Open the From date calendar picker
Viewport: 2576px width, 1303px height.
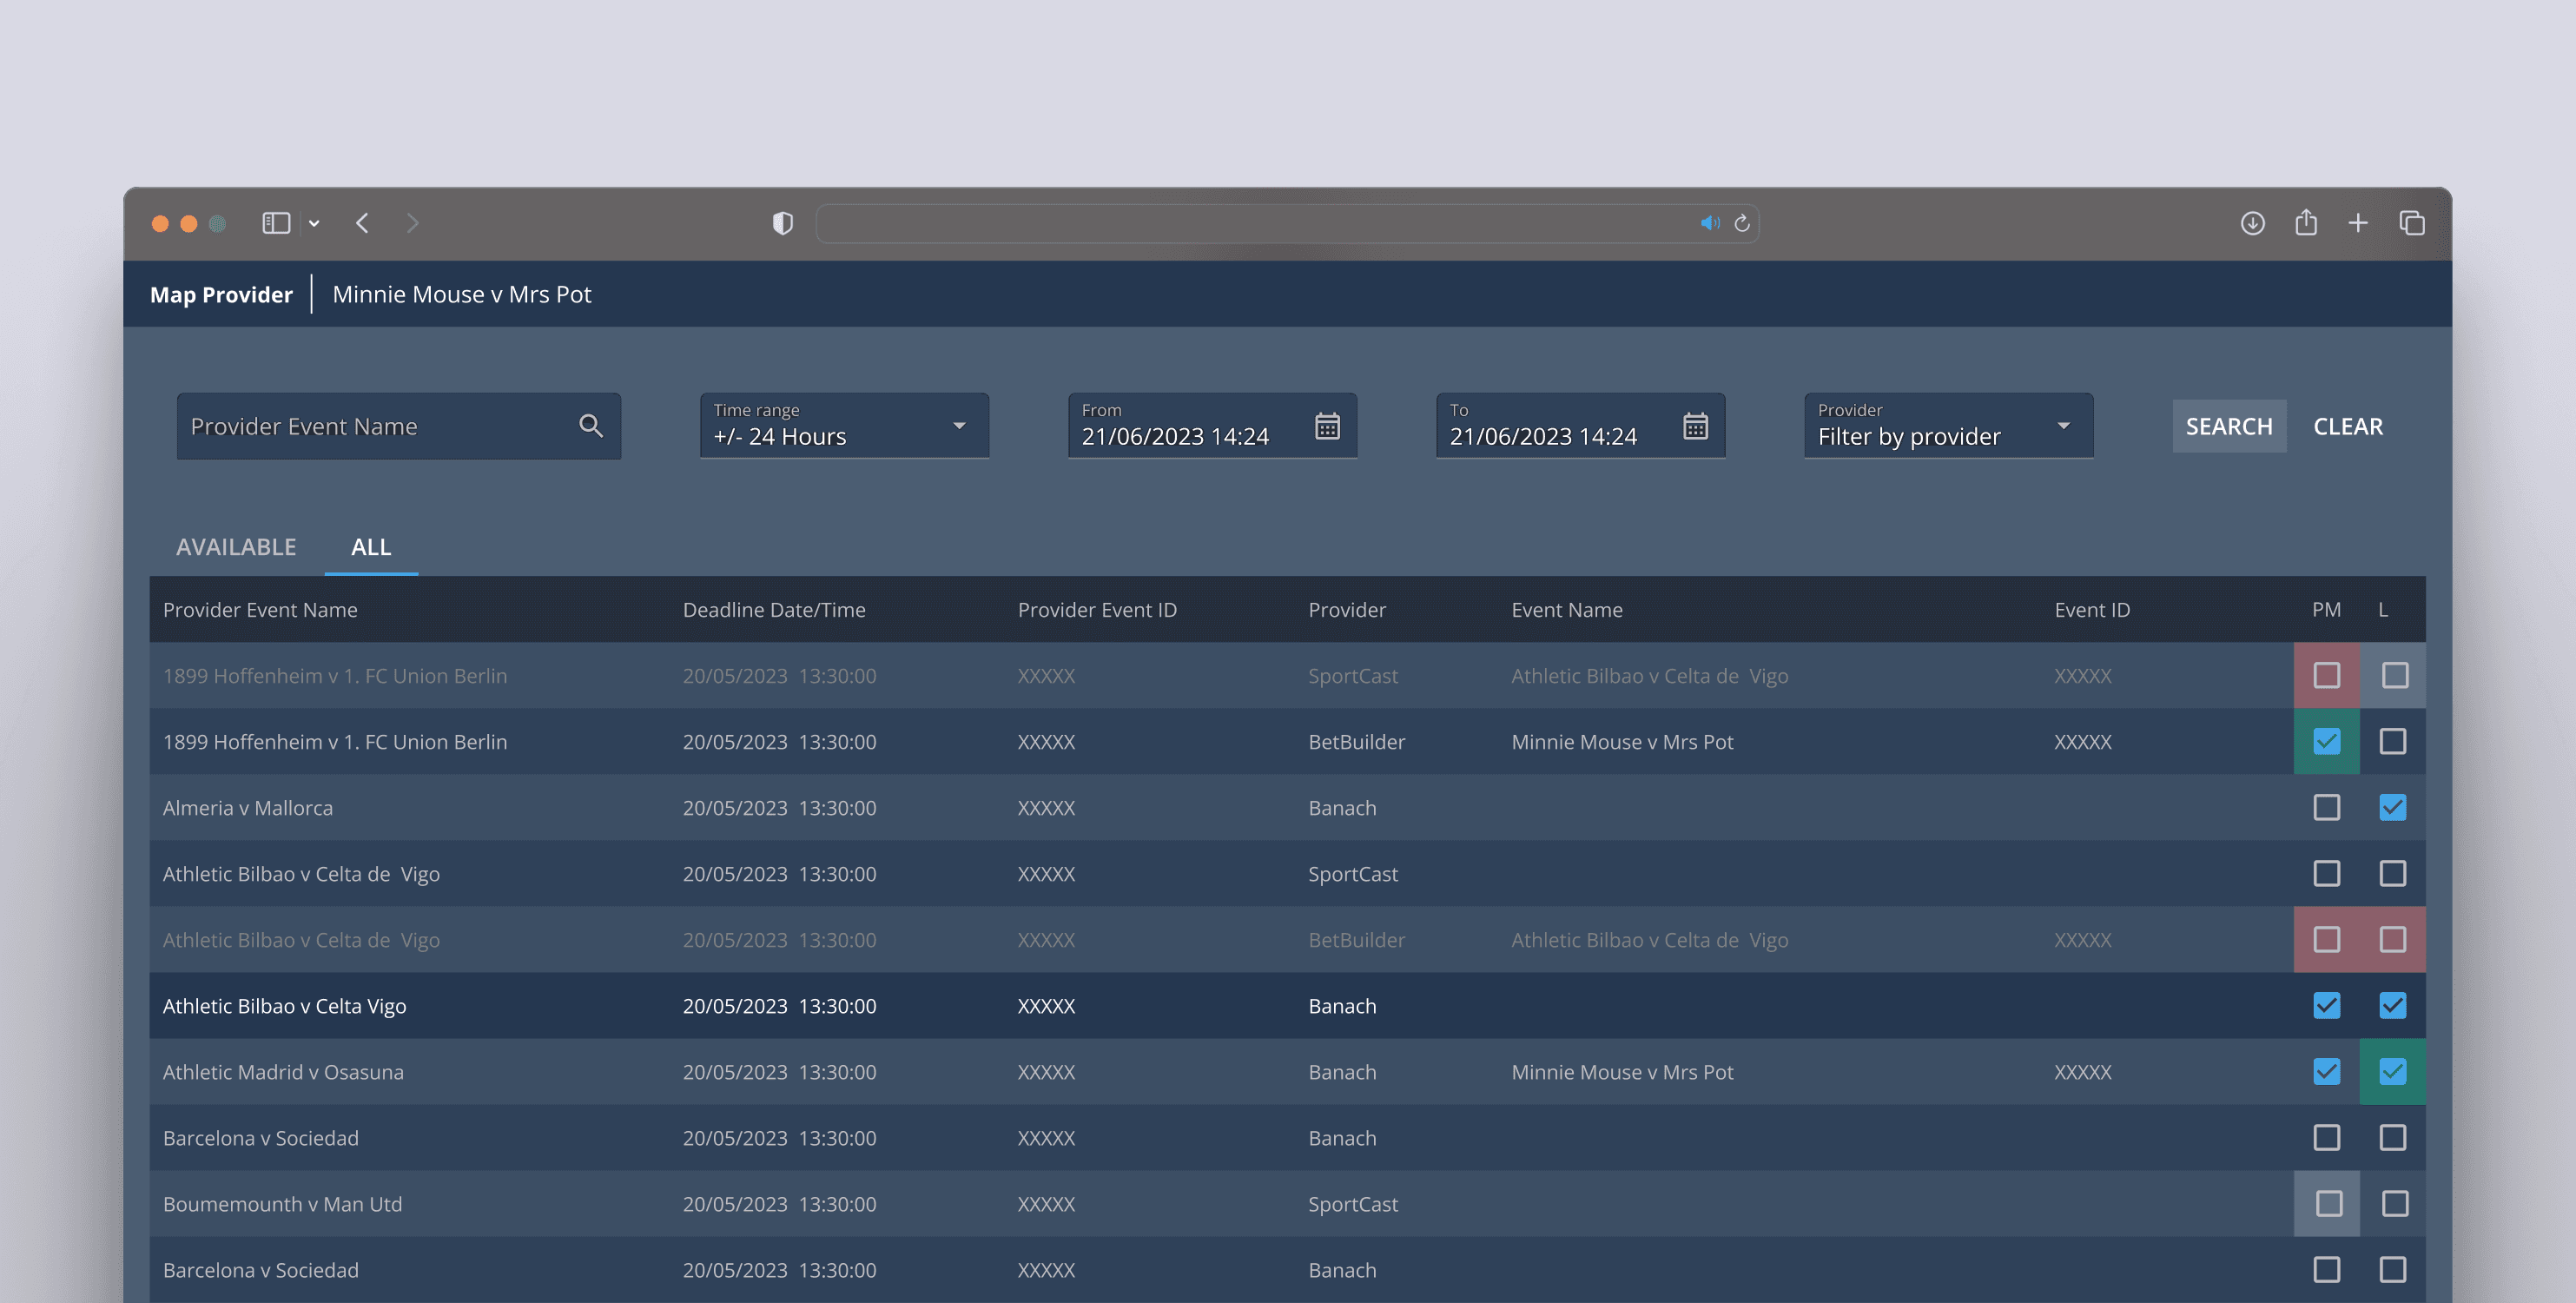1326,426
